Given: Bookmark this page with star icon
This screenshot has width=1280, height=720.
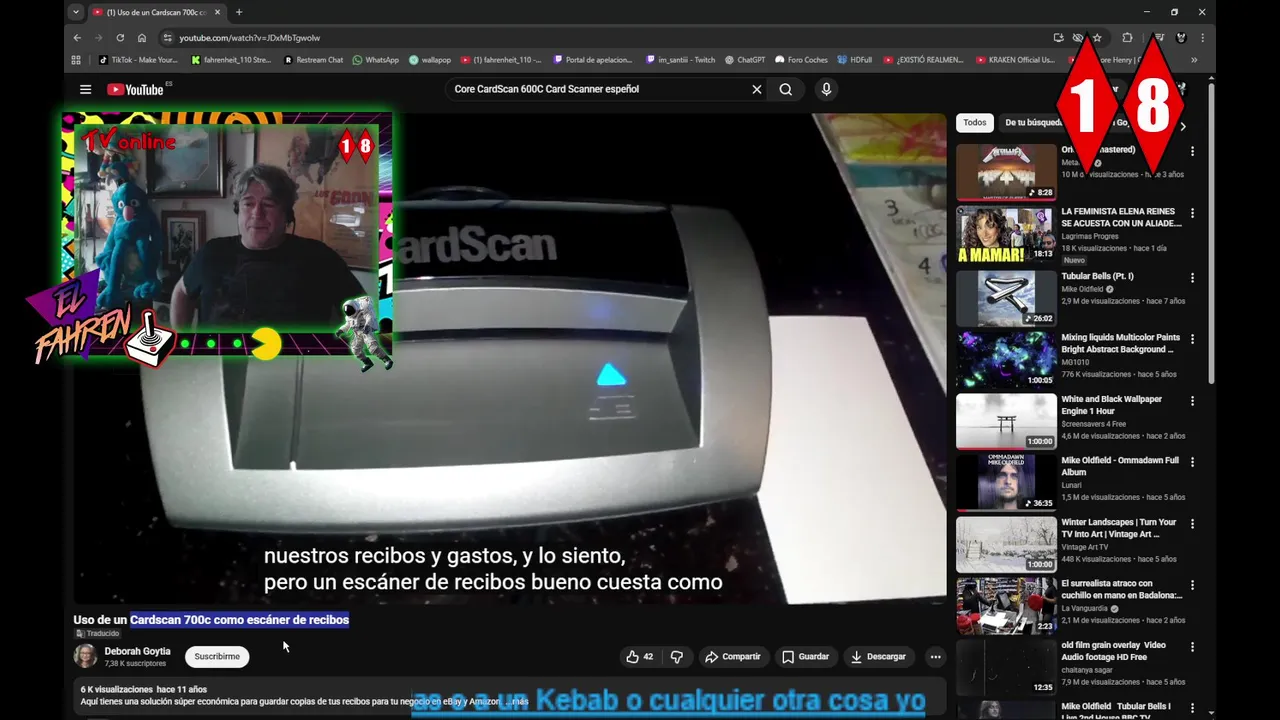Looking at the screenshot, I should click(x=1097, y=38).
